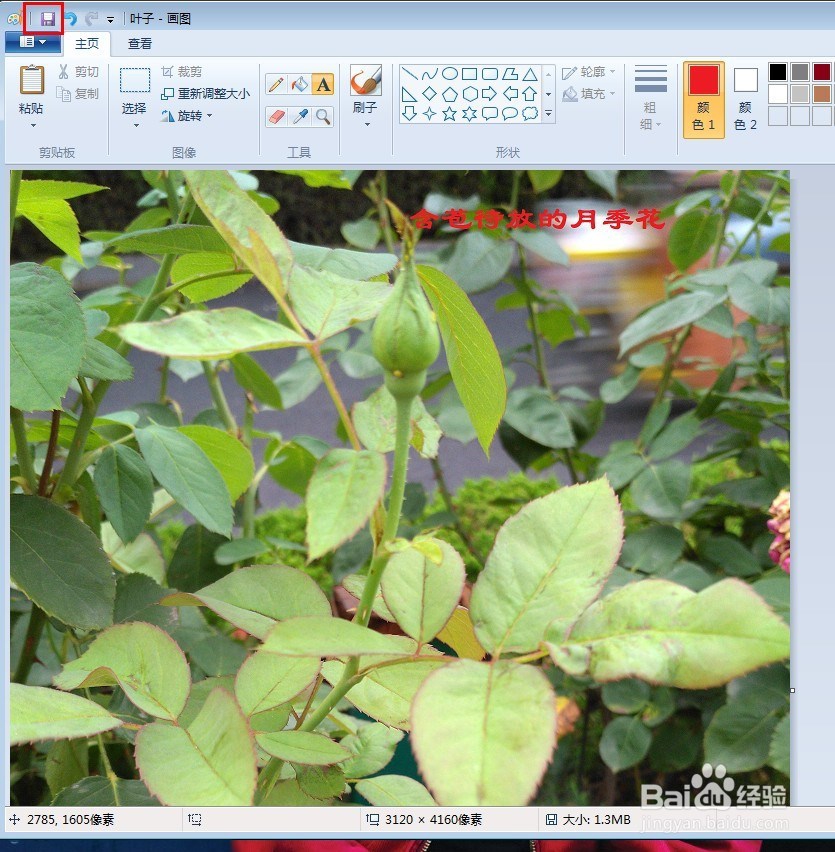Choose the Rounded rectangular callout shape

click(489, 114)
